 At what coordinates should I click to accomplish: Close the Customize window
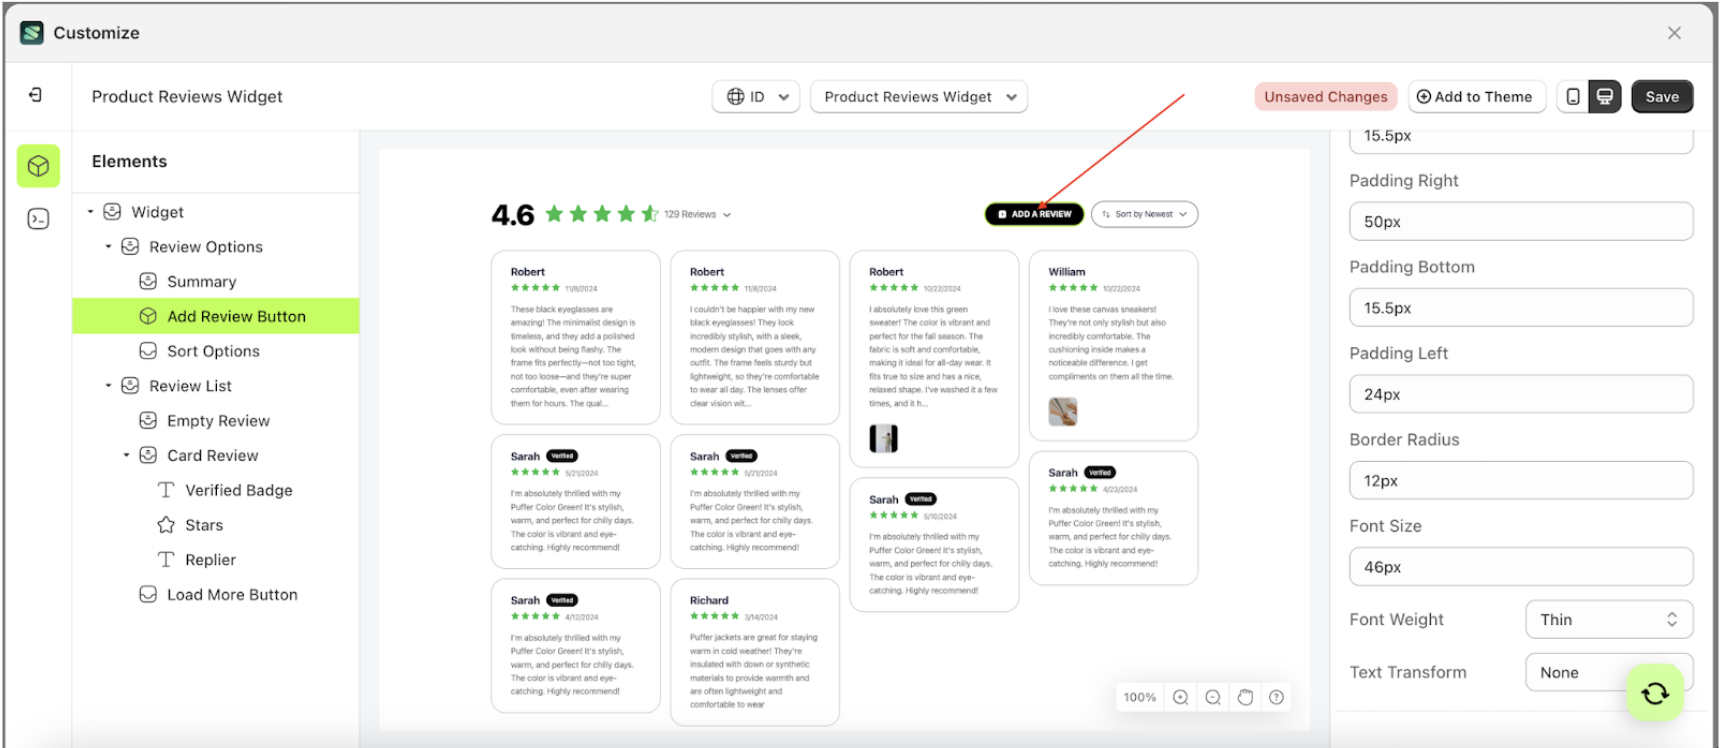click(1674, 33)
